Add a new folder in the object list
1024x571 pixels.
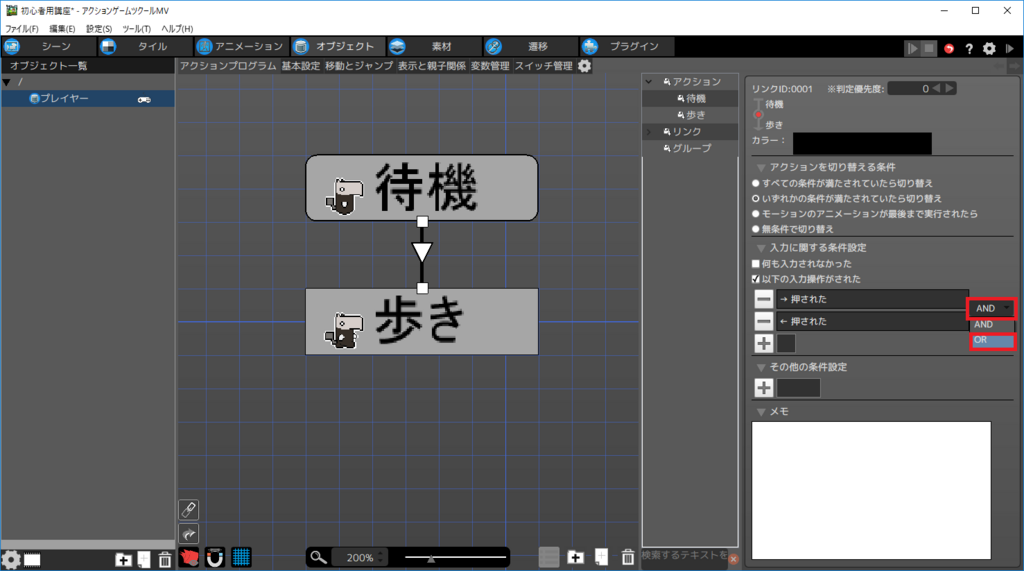(x=123, y=559)
